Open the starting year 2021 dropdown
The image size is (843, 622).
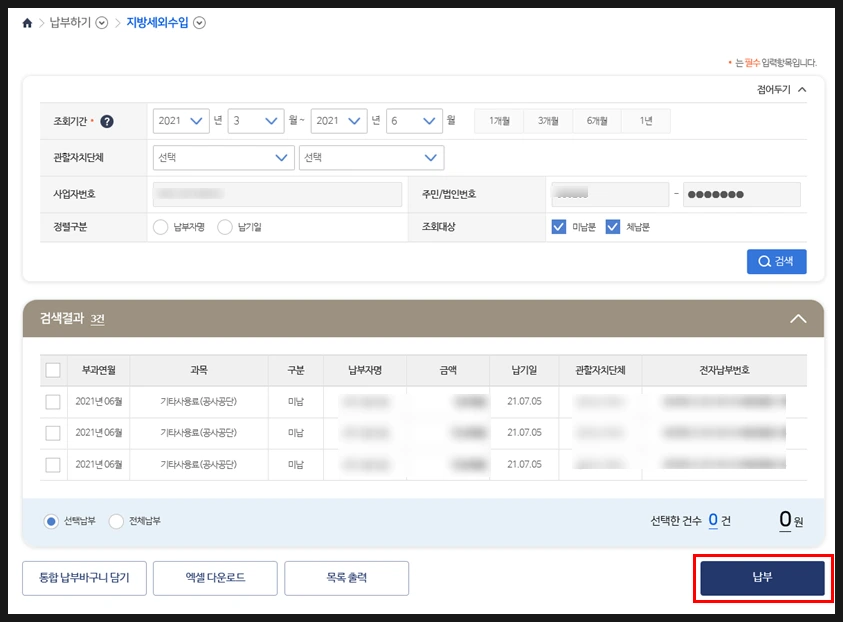(180, 119)
